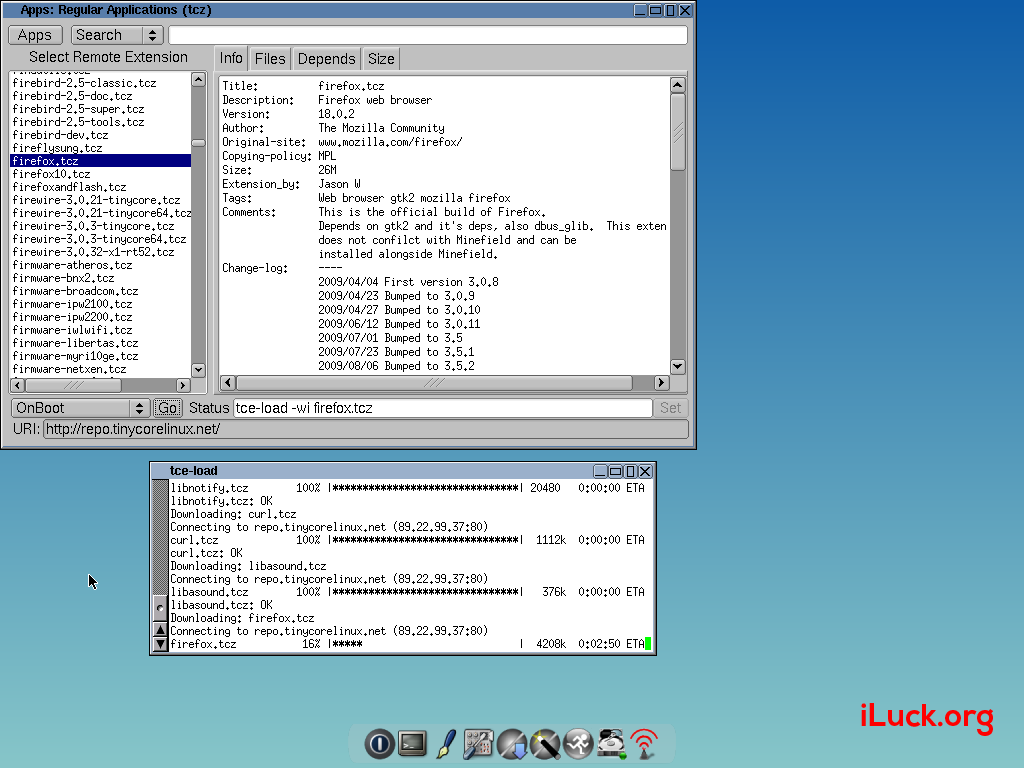This screenshot has width=1024, height=768.
Task: Click the Exit power icon in the dock
Action: (379, 743)
